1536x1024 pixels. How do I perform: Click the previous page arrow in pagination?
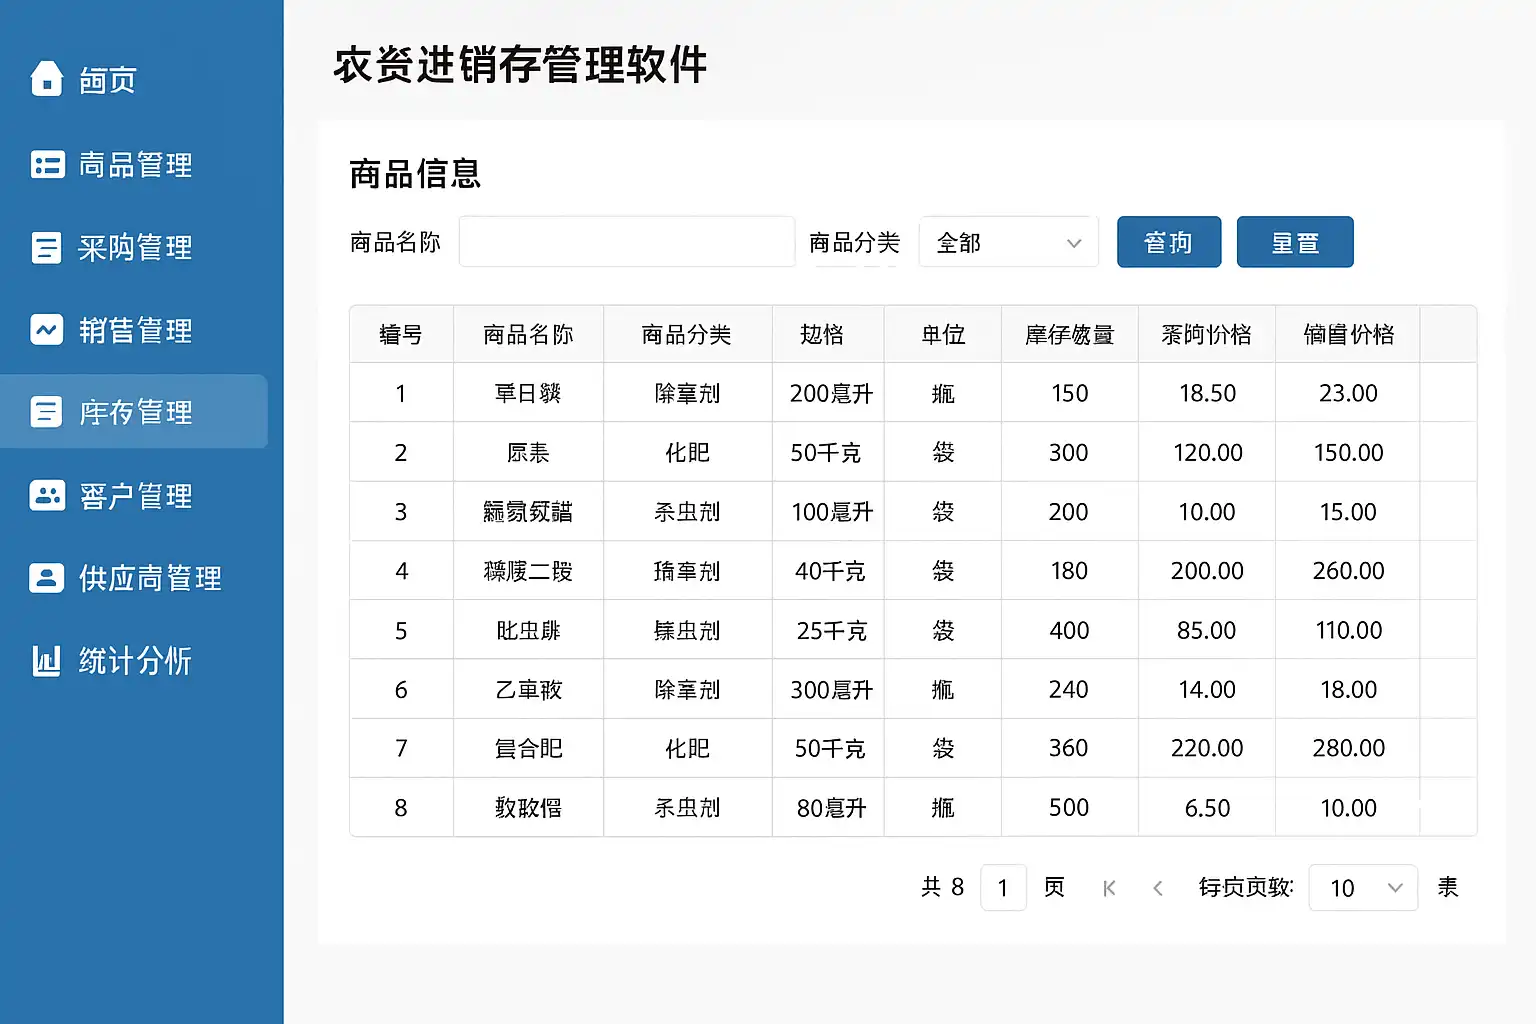click(x=1158, y=888)
